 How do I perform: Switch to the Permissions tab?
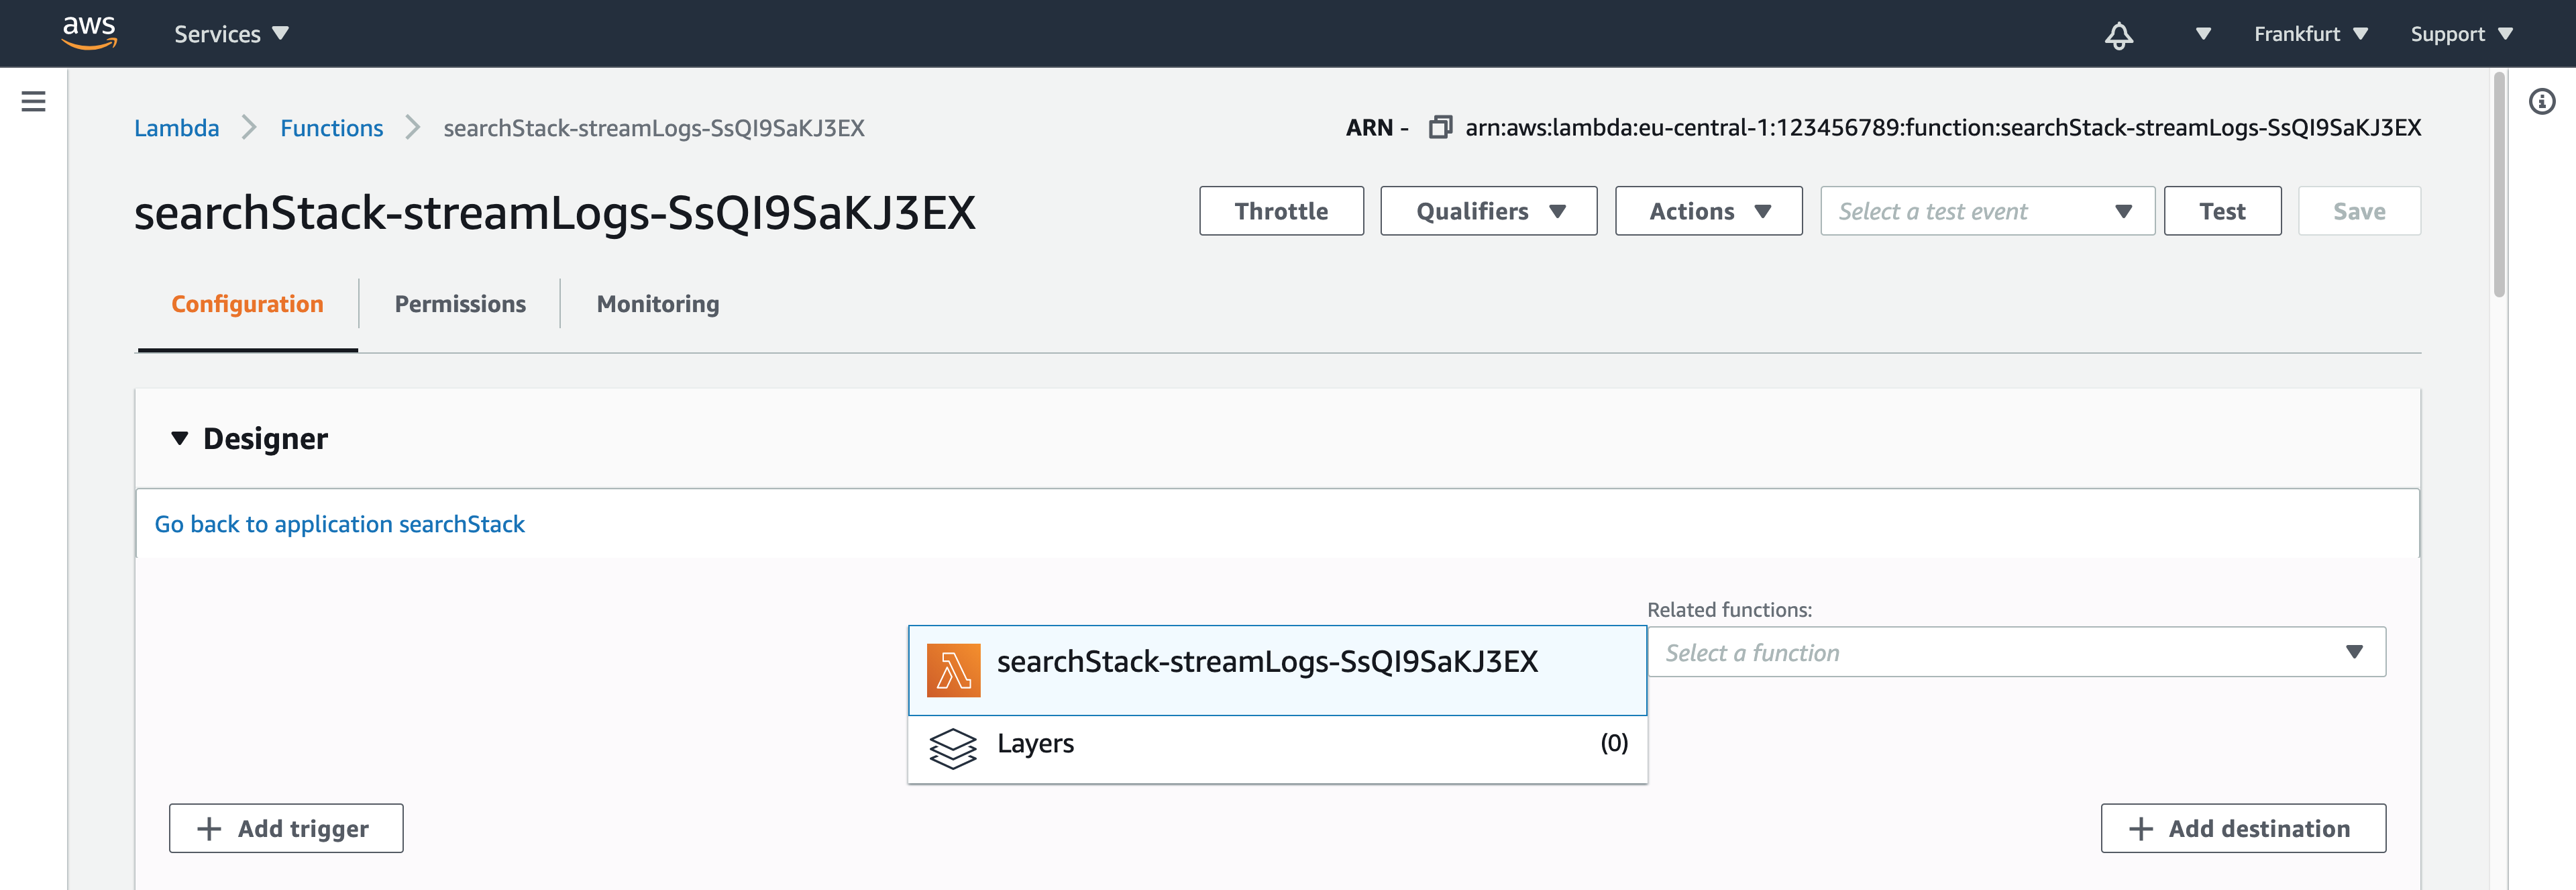tap(460, 303)
